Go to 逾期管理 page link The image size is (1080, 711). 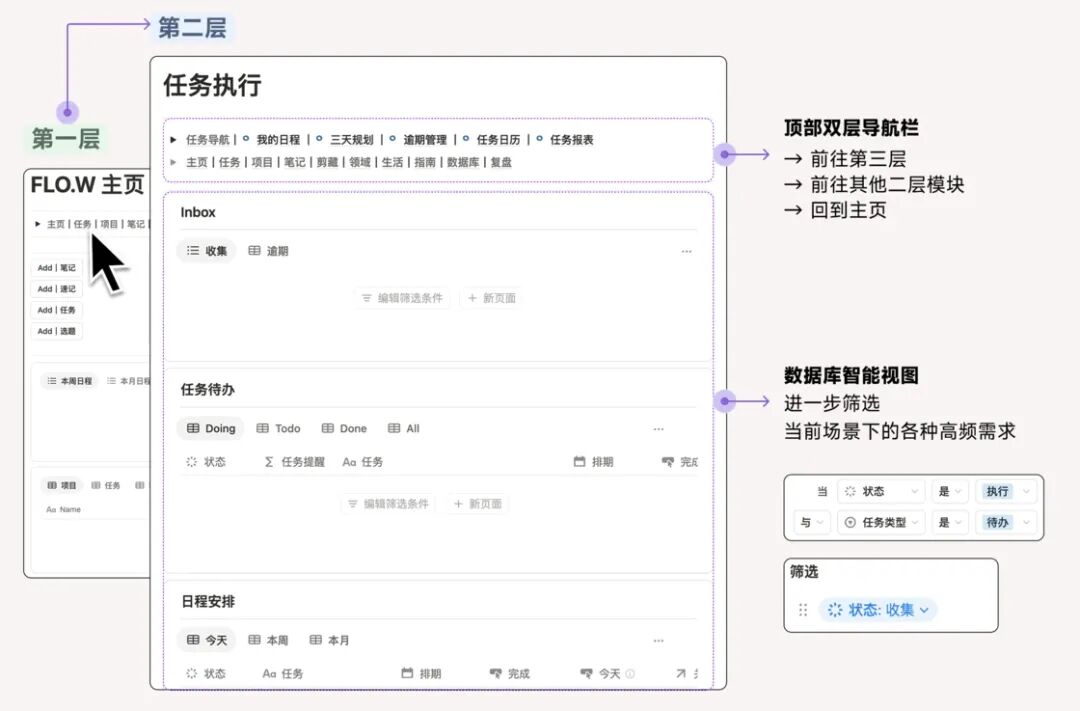pyautogui.click(x=425, y=140)
